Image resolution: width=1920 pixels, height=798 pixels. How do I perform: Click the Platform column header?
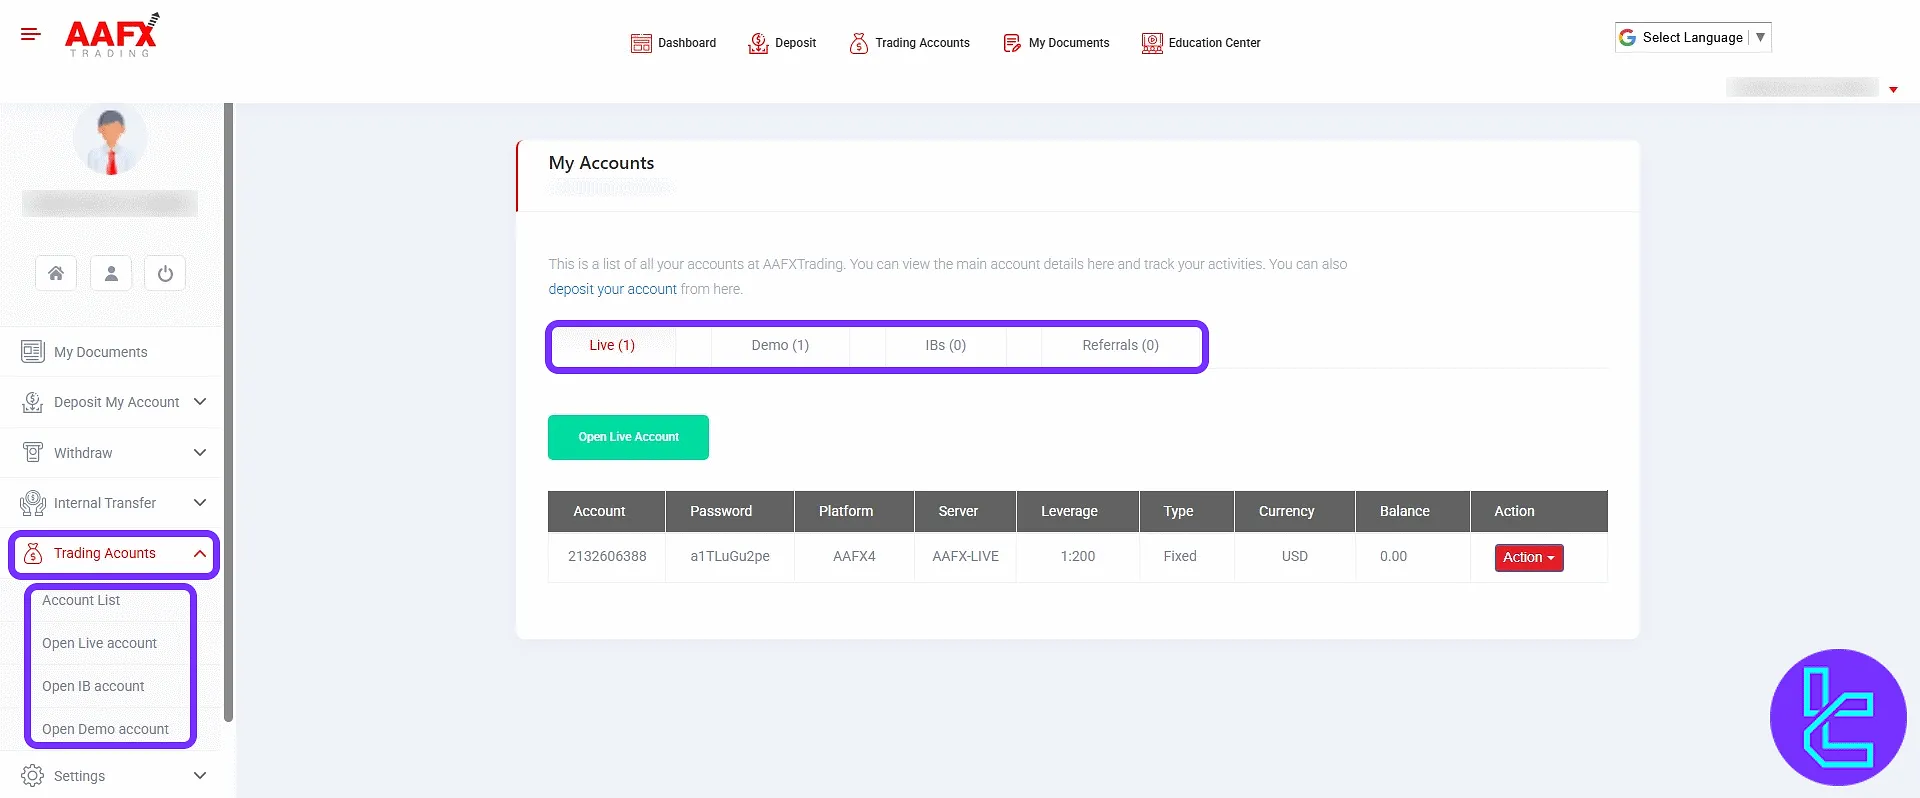tap(854, 511)
